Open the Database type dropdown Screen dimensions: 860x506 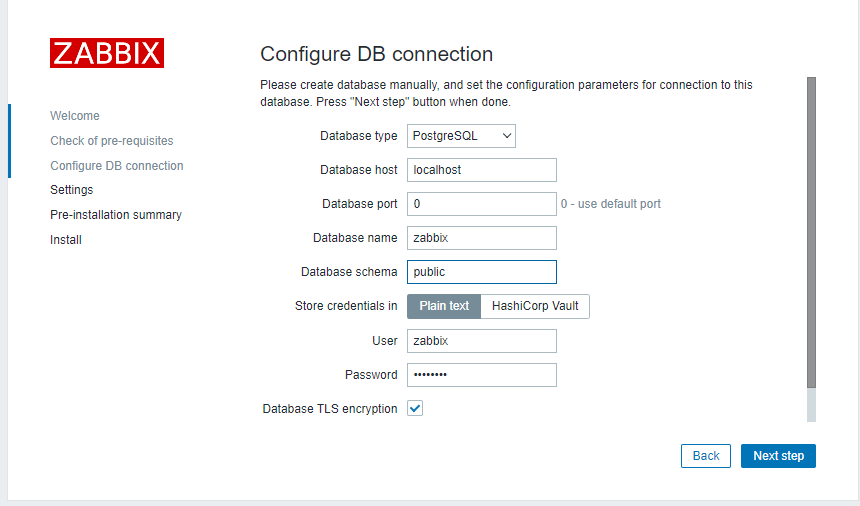pyautogui.click(x=461, y=136)
